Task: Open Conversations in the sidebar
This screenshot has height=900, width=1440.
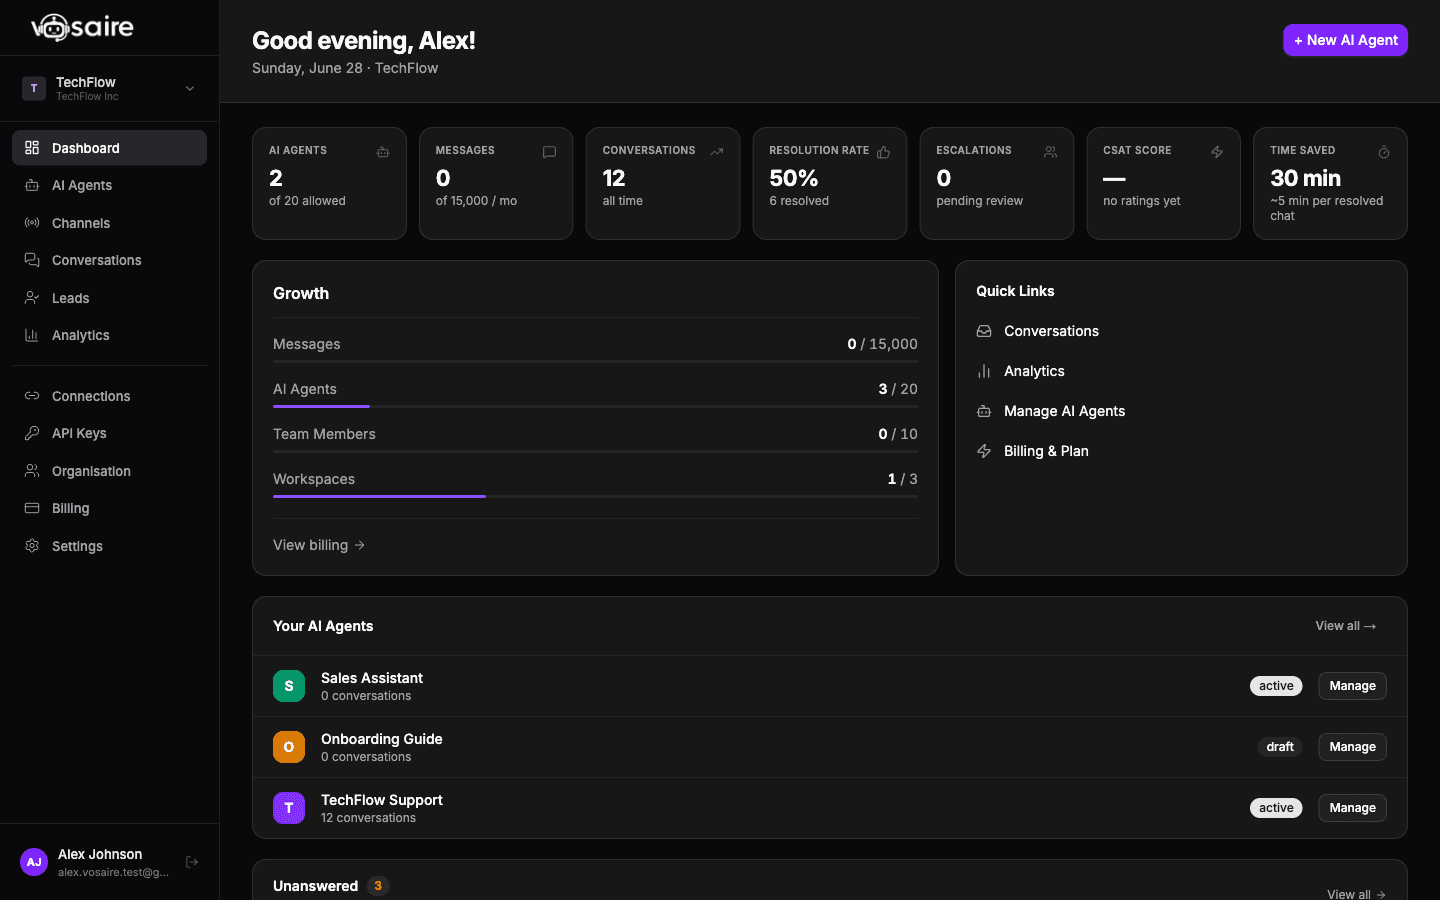Action: [109, 260]
